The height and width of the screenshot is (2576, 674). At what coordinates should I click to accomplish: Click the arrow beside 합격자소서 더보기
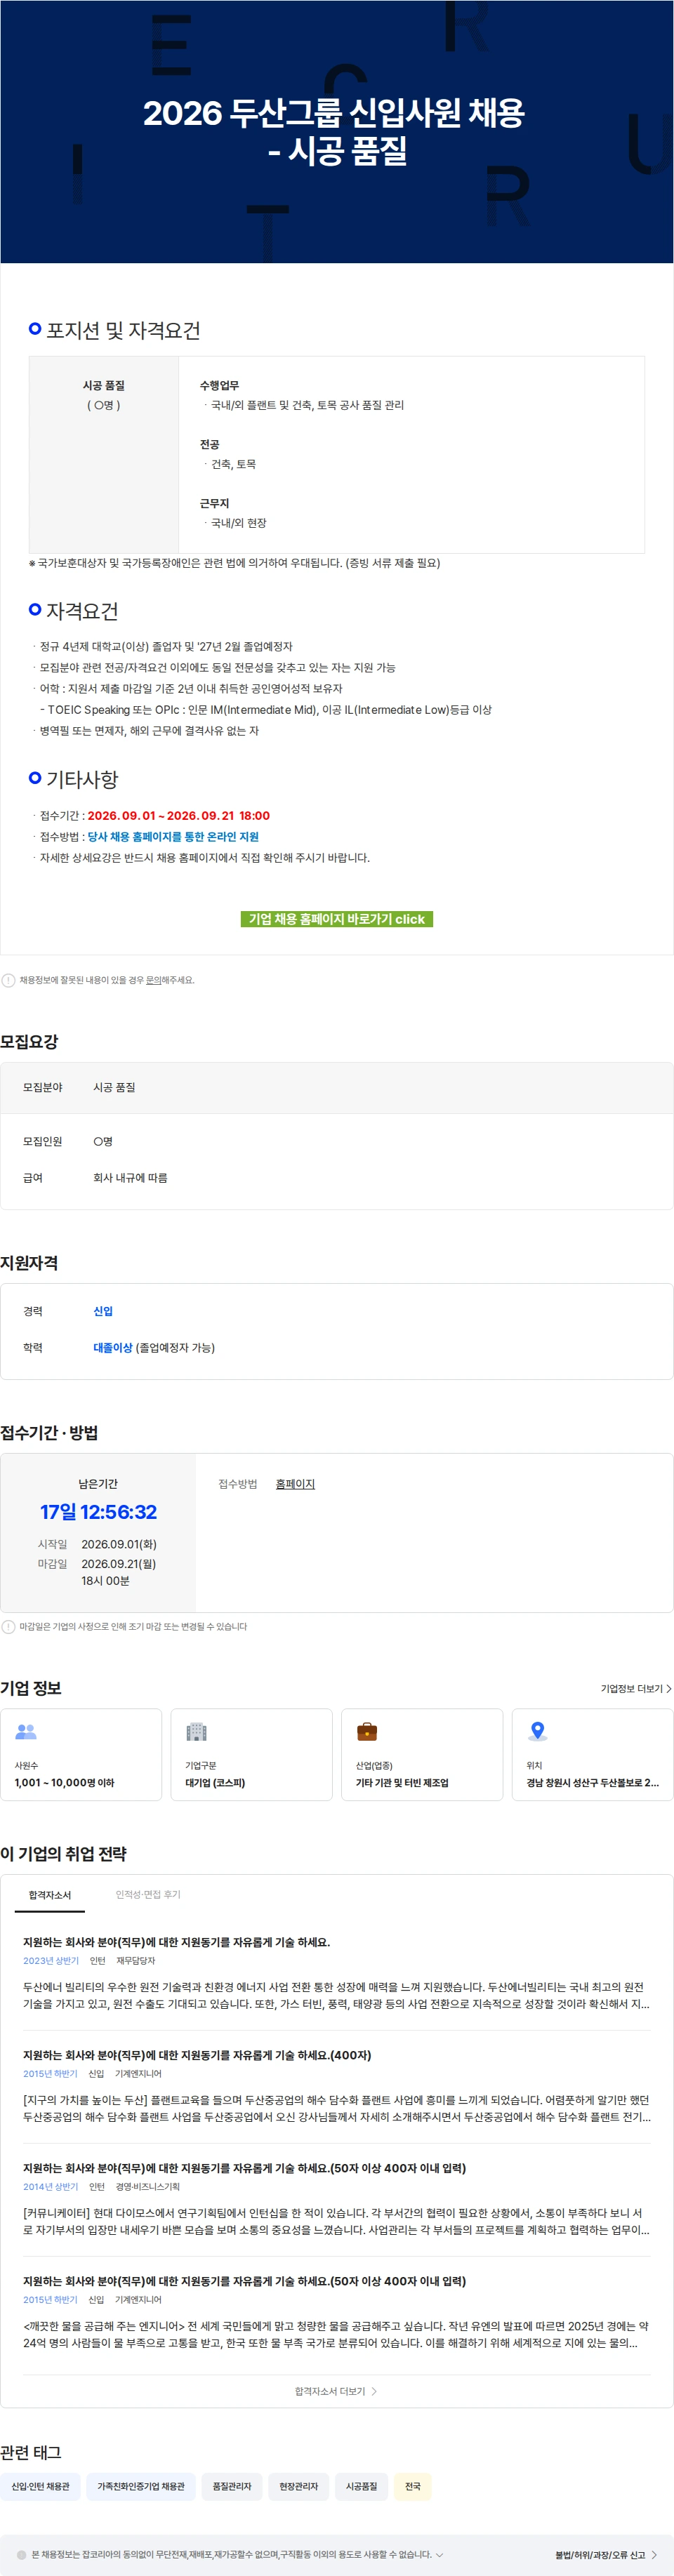374,2391
